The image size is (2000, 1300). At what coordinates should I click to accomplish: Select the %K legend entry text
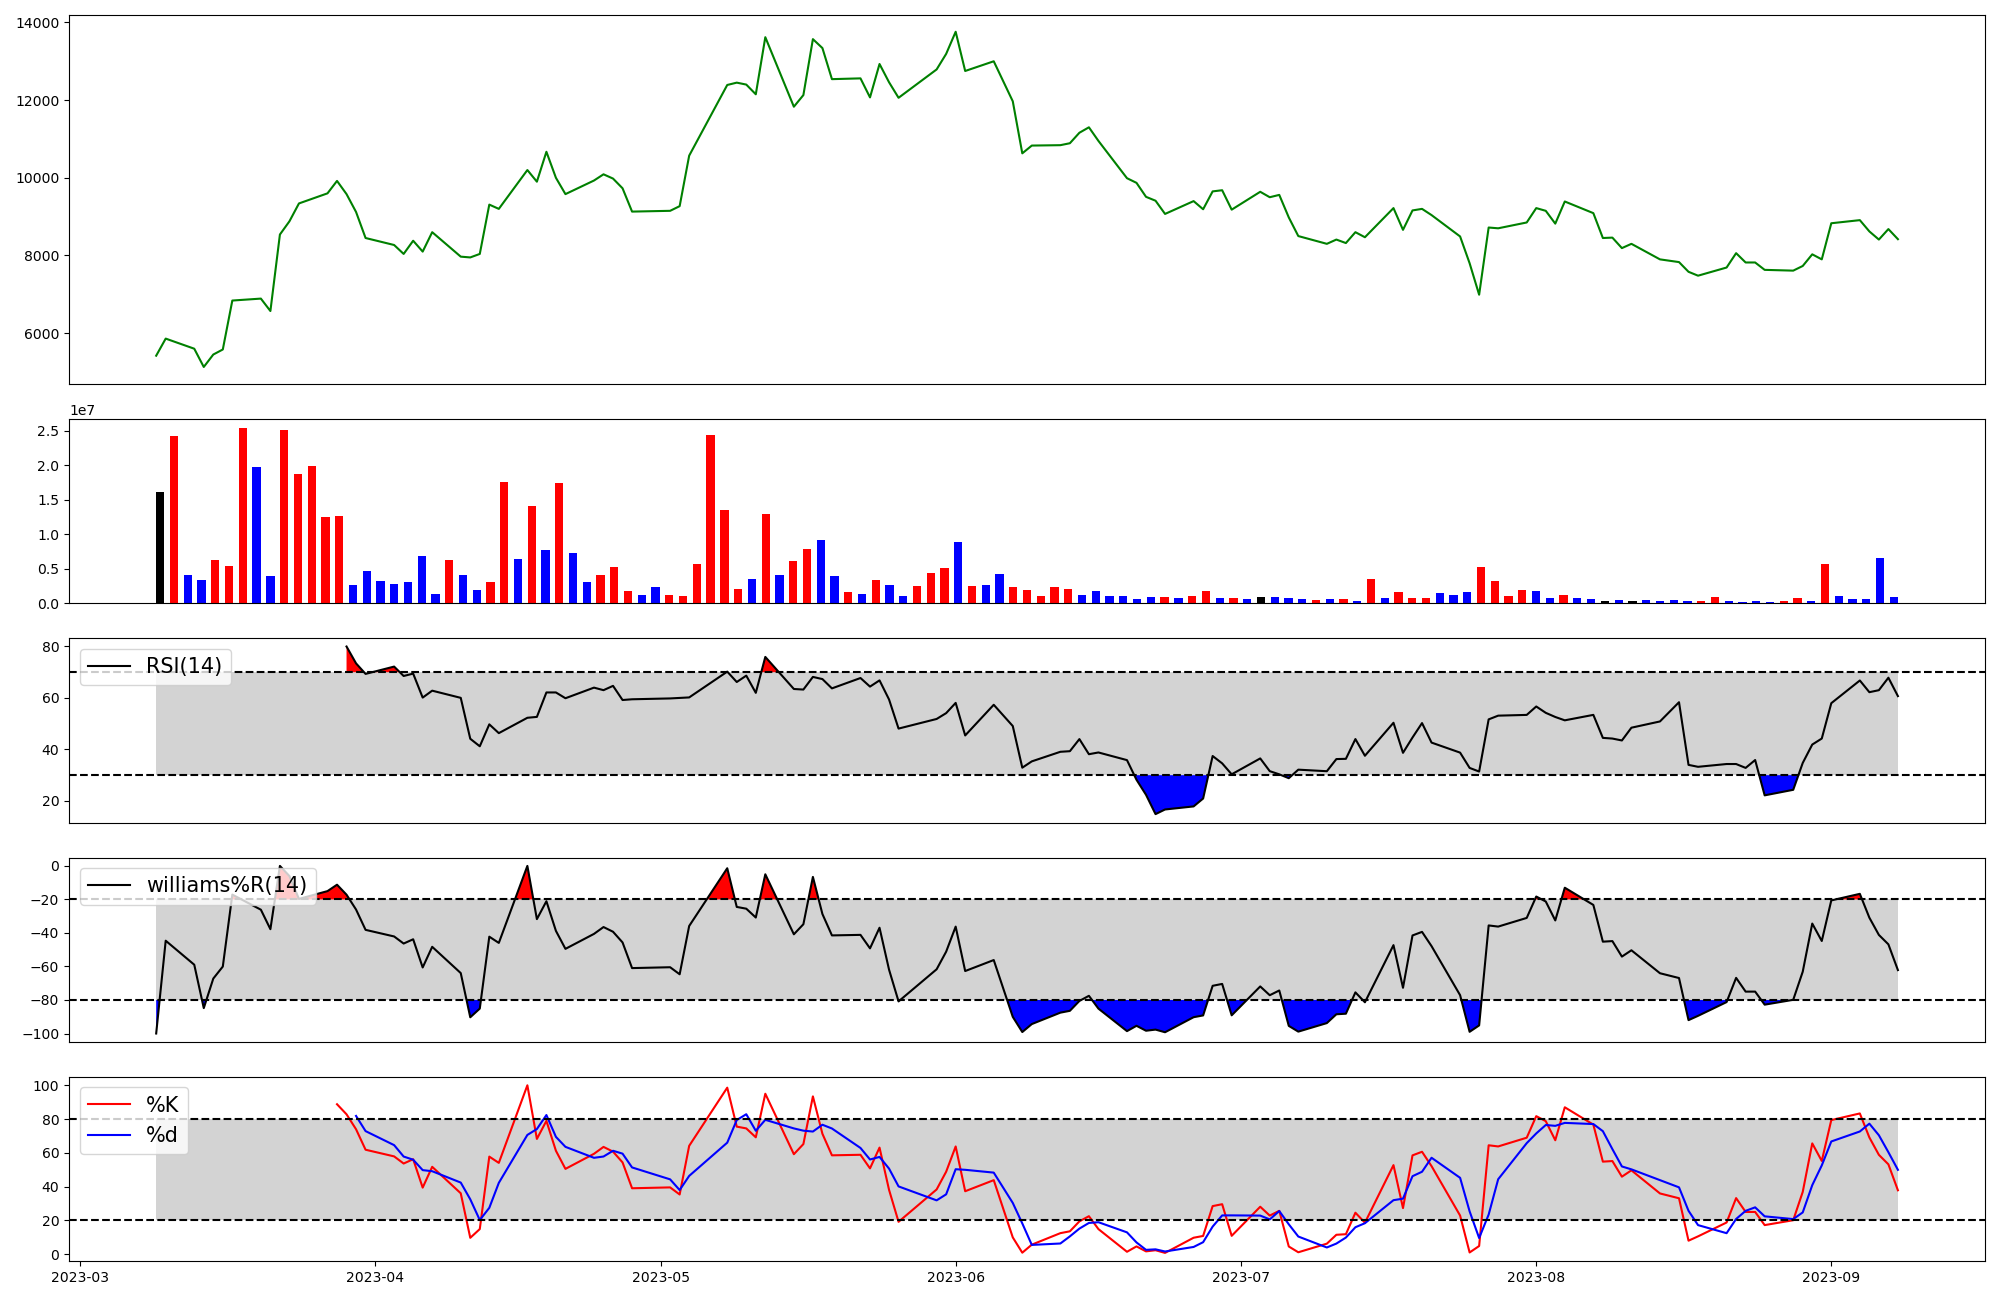[162, 1105]
